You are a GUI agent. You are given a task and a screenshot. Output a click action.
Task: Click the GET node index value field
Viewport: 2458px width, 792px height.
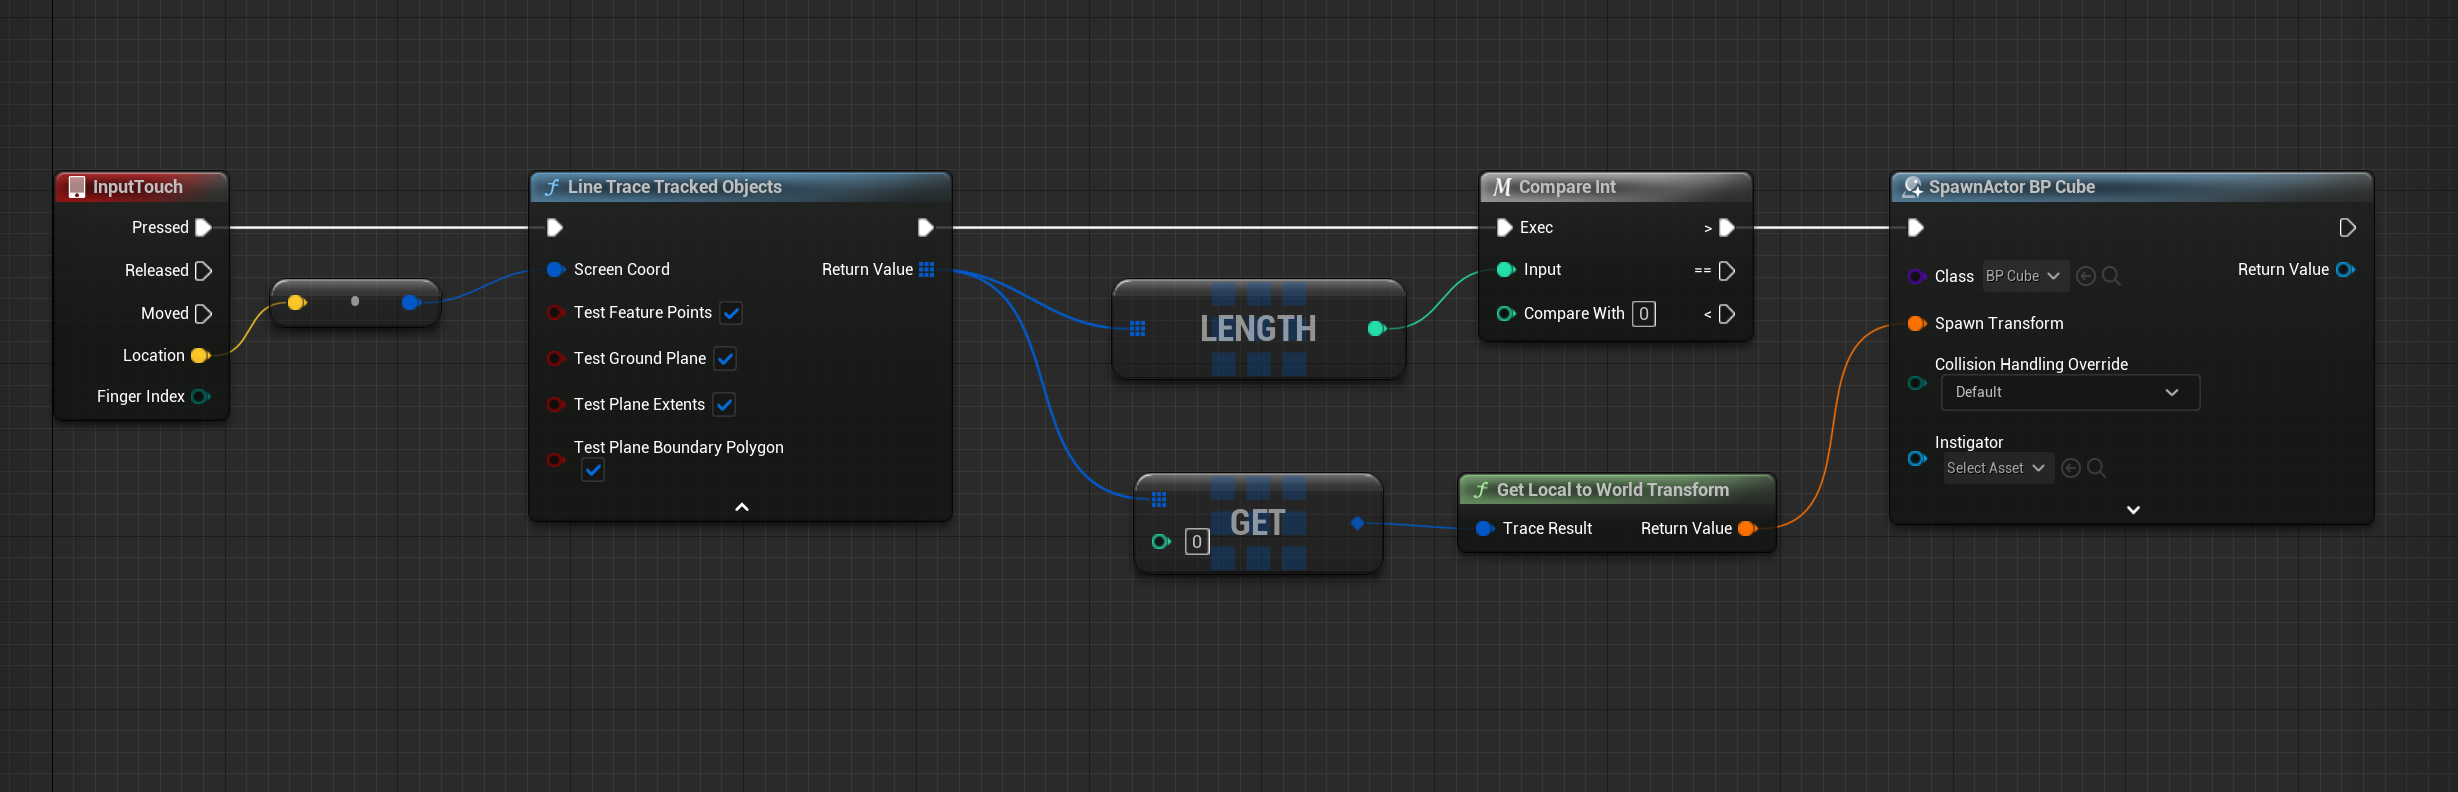click(1197, 541)
